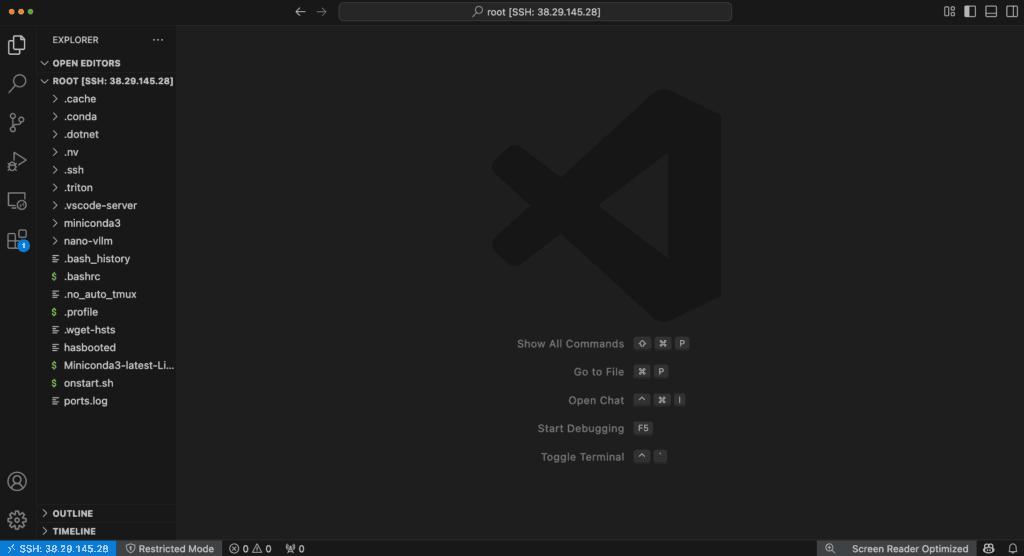The image size is (1024, 556).
Task: Go forward with the right arrow
Action: [321, 12]
